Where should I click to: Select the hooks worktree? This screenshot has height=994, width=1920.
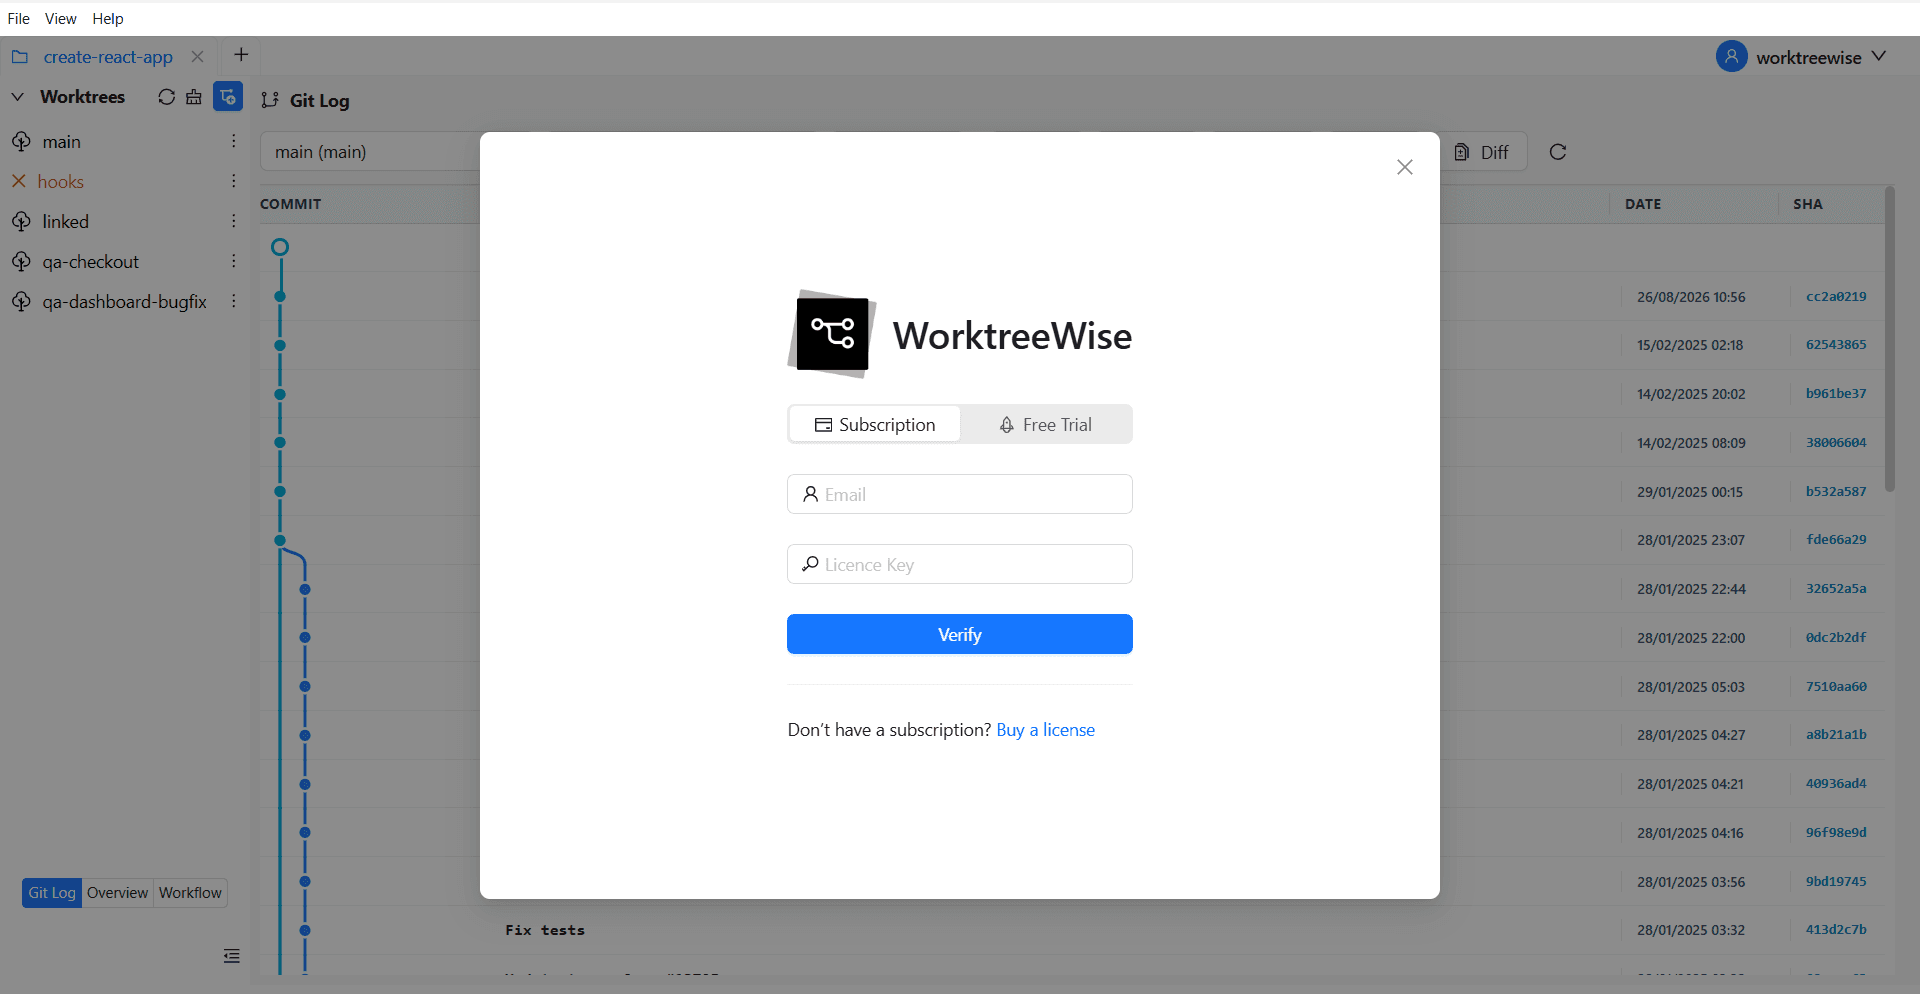[60, 182]
